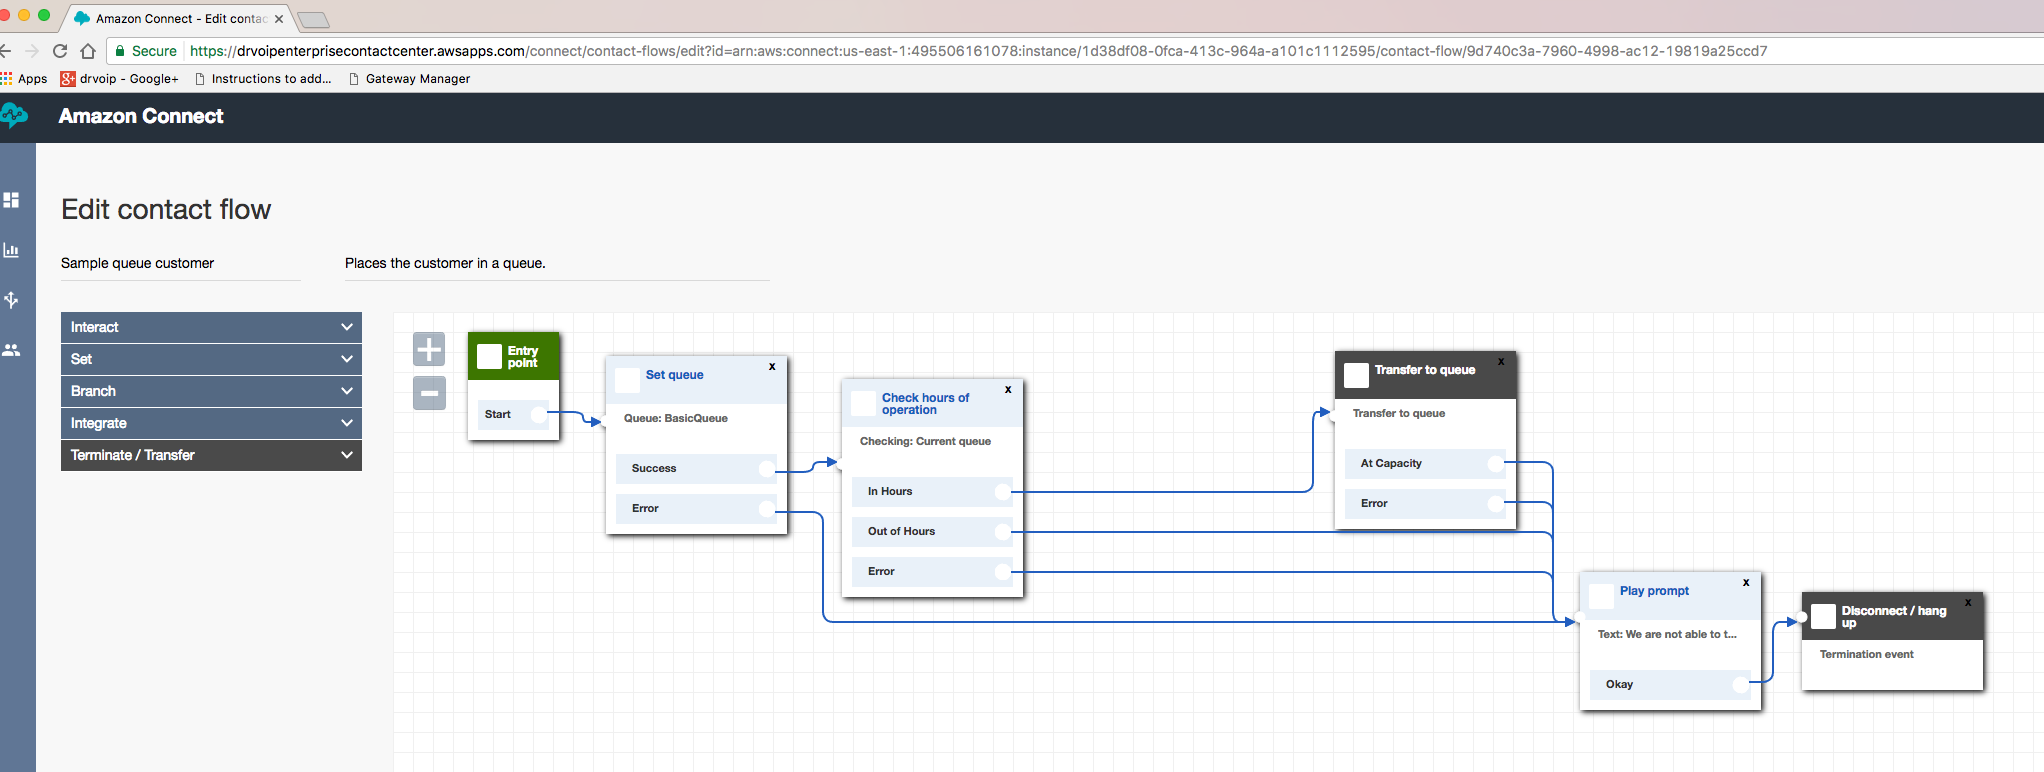Click browser forward arrow

[x=32, y=51]
